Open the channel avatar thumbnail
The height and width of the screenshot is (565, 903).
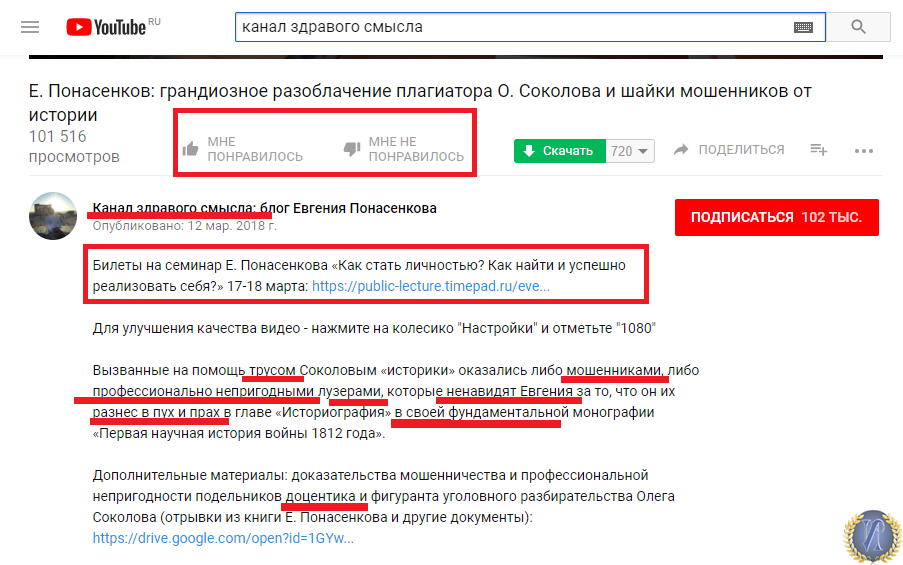click(x=53, y=216)
